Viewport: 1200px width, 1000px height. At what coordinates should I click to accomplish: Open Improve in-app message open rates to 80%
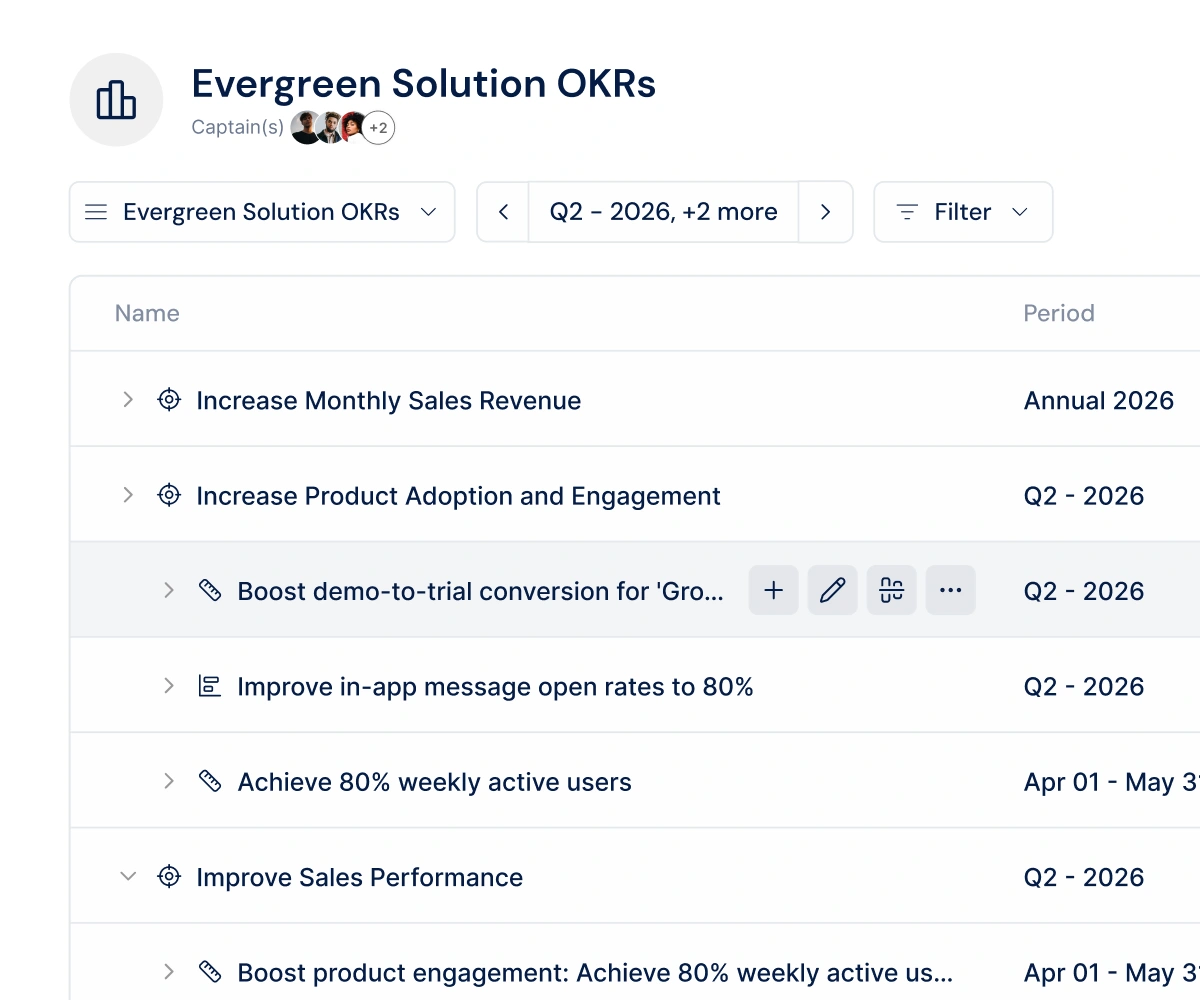(x=495, y=687)
